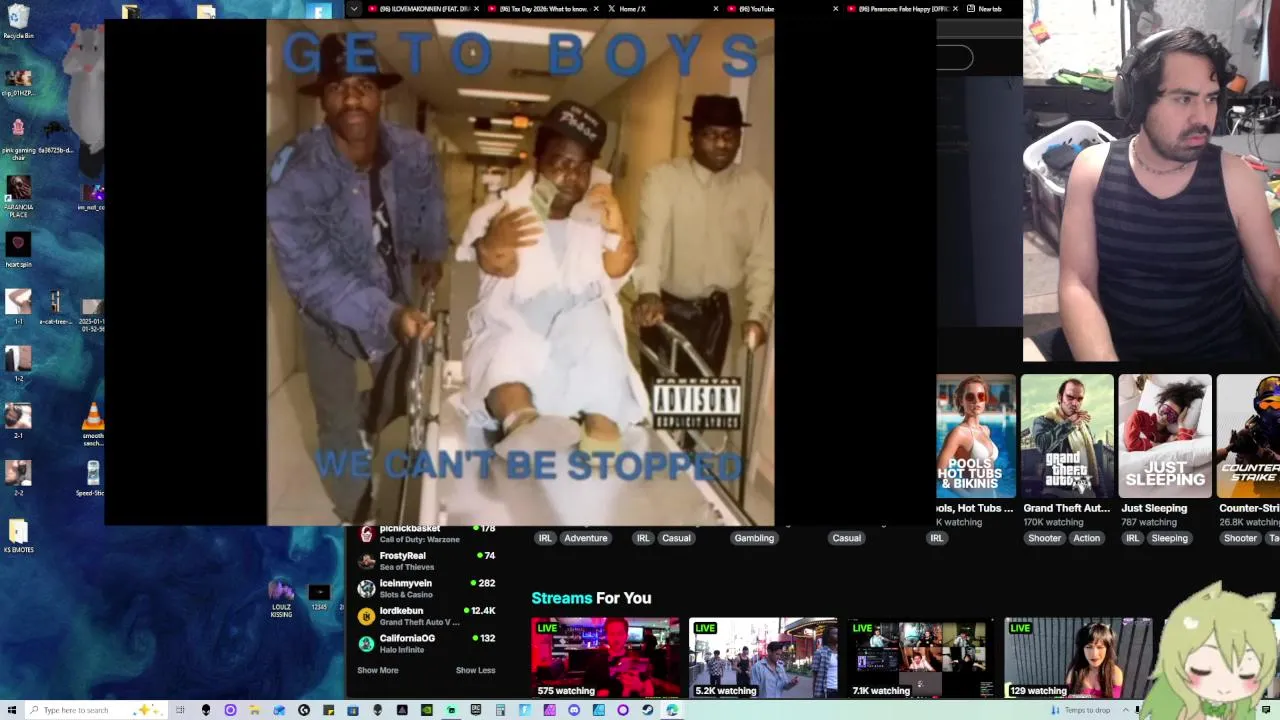Close the Home / X tab
This screenshot has height=720, width=1280.
(x=716, y=9)
